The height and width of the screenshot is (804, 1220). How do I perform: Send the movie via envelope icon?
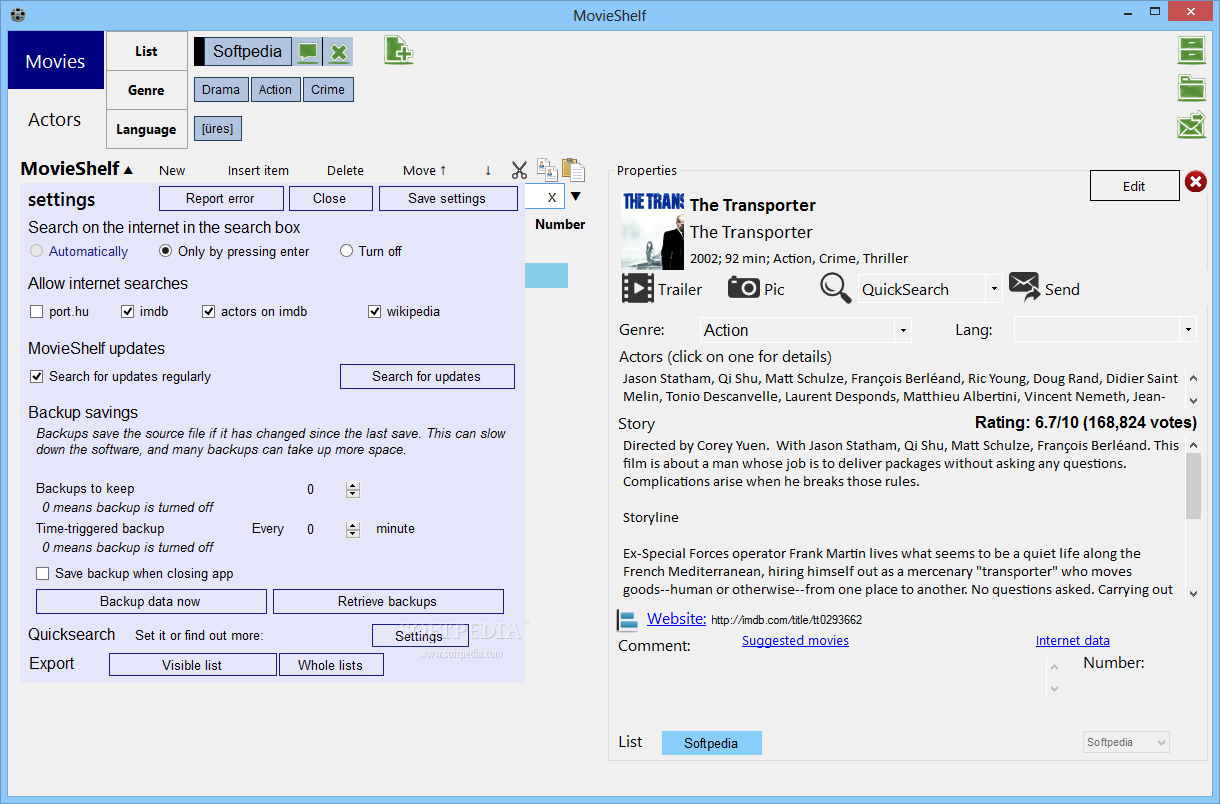pyautogui.click(x=1024, y=287)
